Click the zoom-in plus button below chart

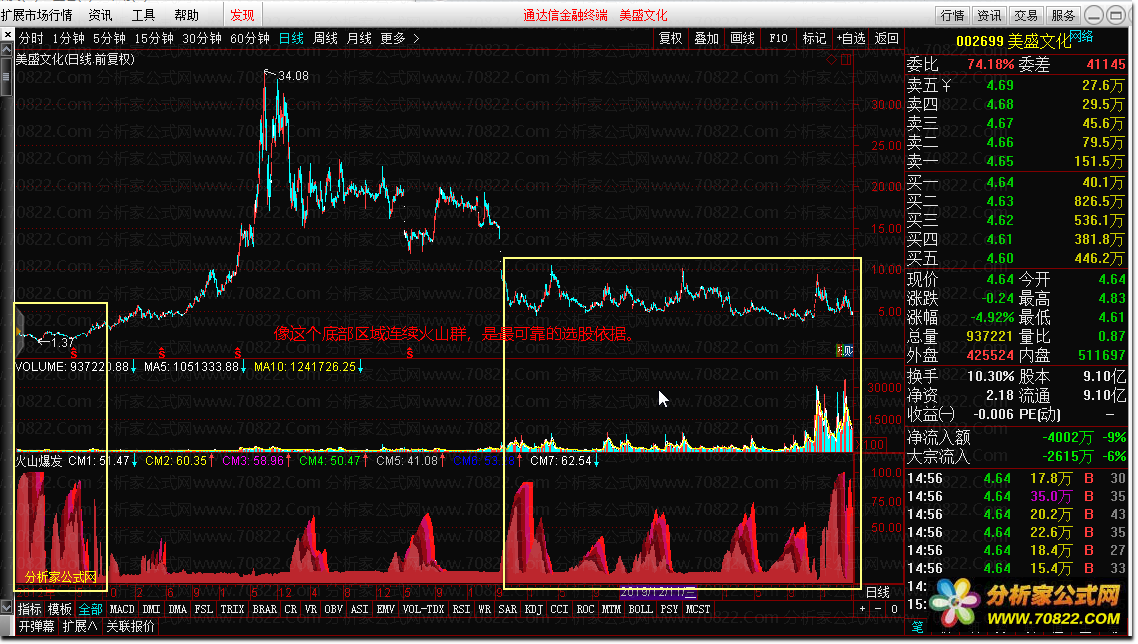coord(863,609)
